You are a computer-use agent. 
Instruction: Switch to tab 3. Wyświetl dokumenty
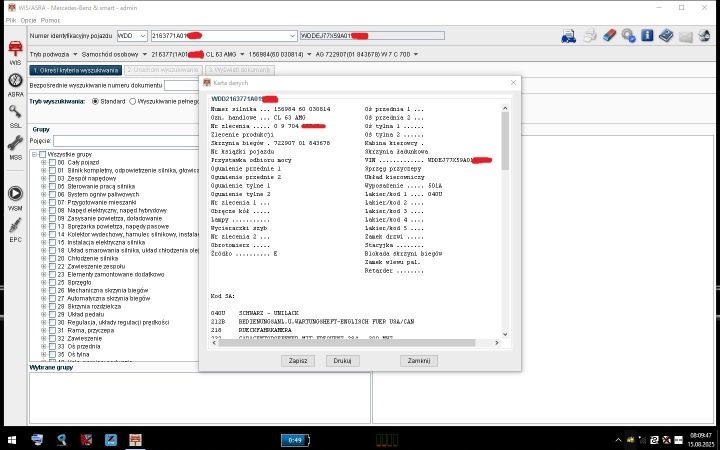coord(240,70)
